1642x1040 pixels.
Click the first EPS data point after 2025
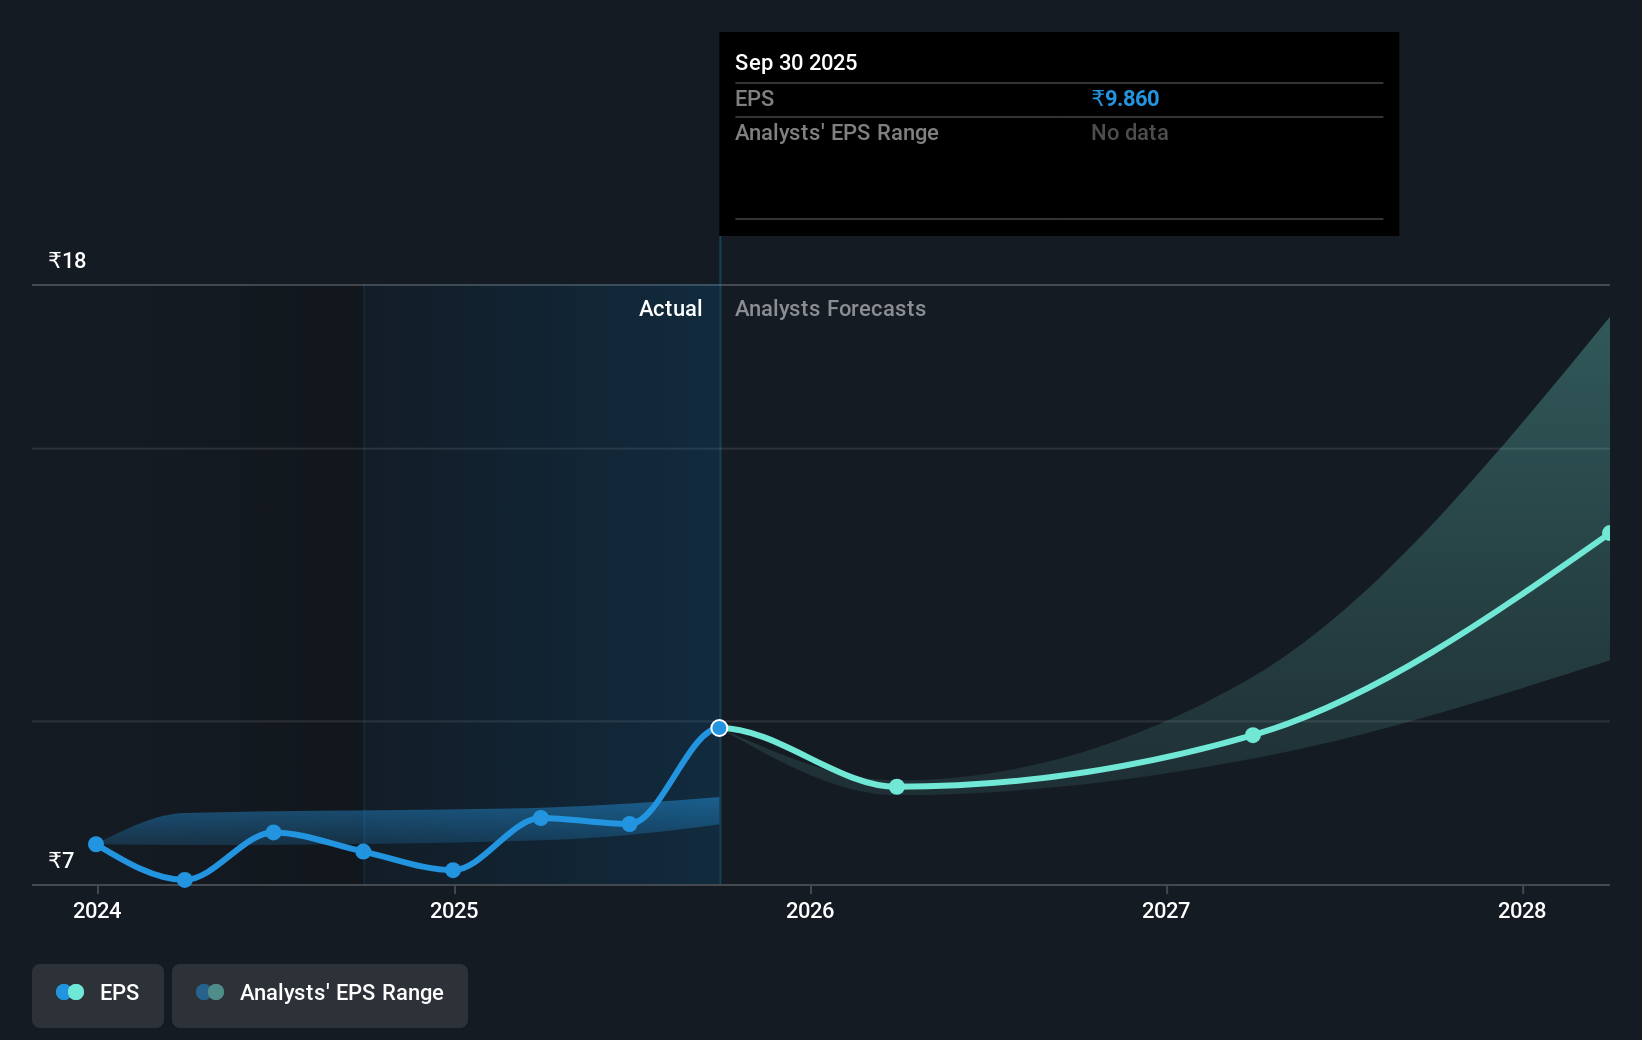(541, 818)
